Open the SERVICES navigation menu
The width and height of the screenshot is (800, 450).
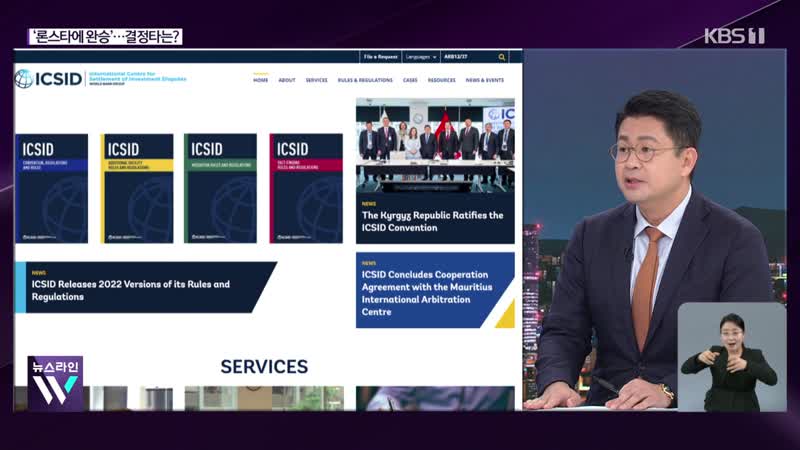click(x=316, y=80)
